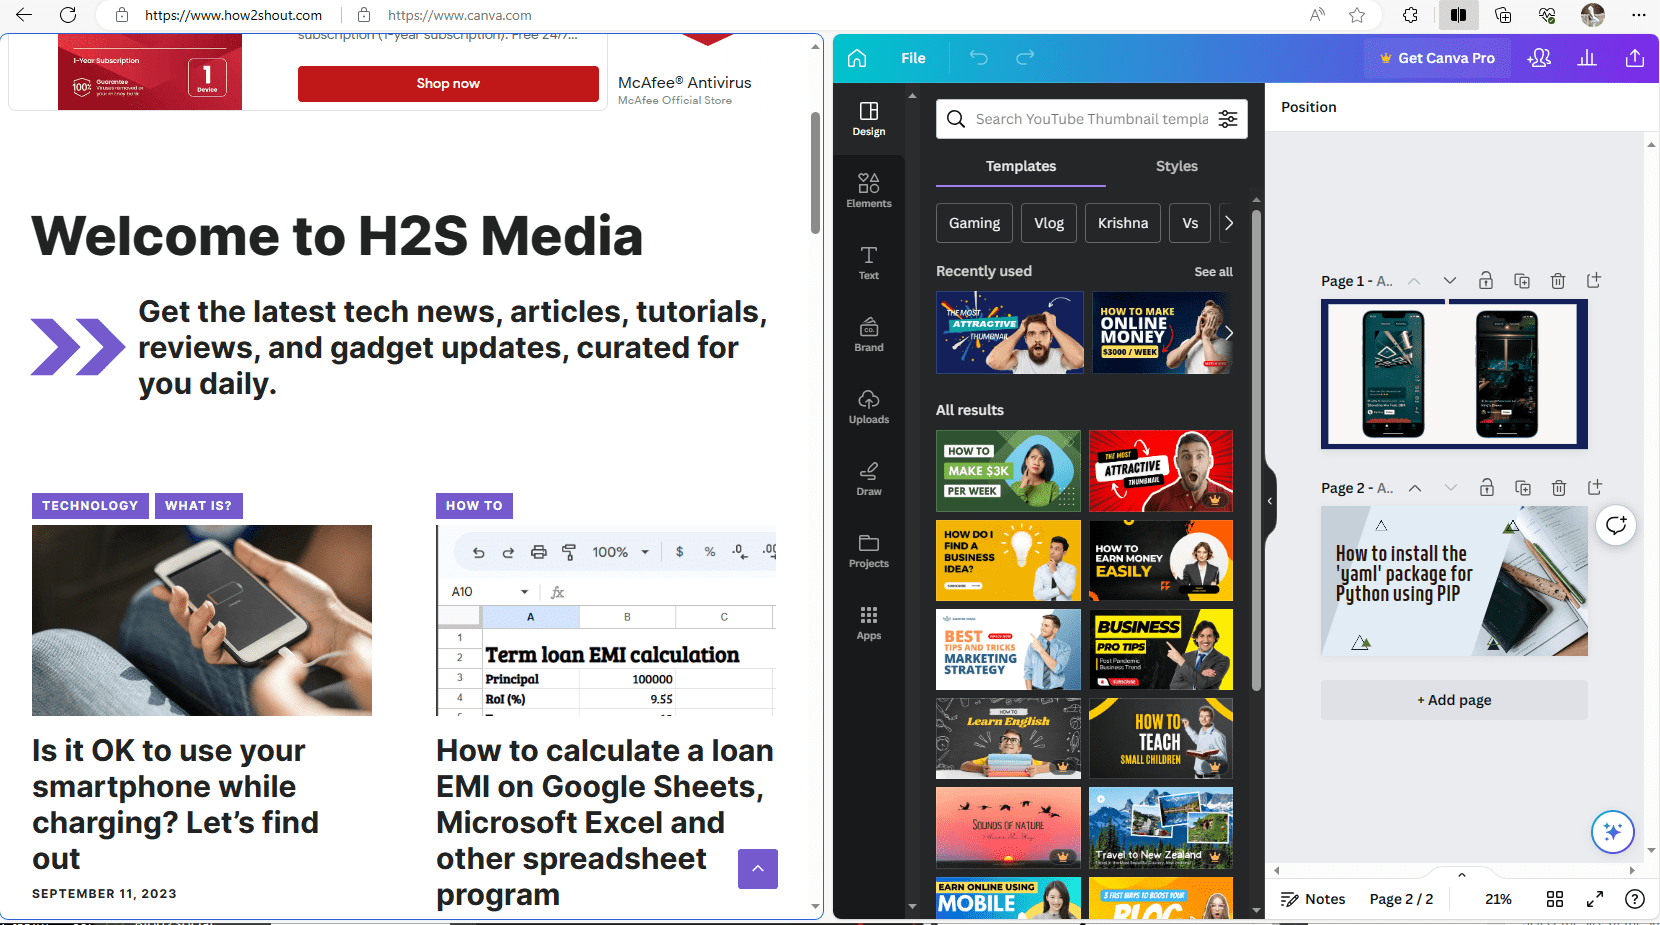Duplicate Page 1
This screenshot has height=925, width=1660.
click(x=1522, y=281)
